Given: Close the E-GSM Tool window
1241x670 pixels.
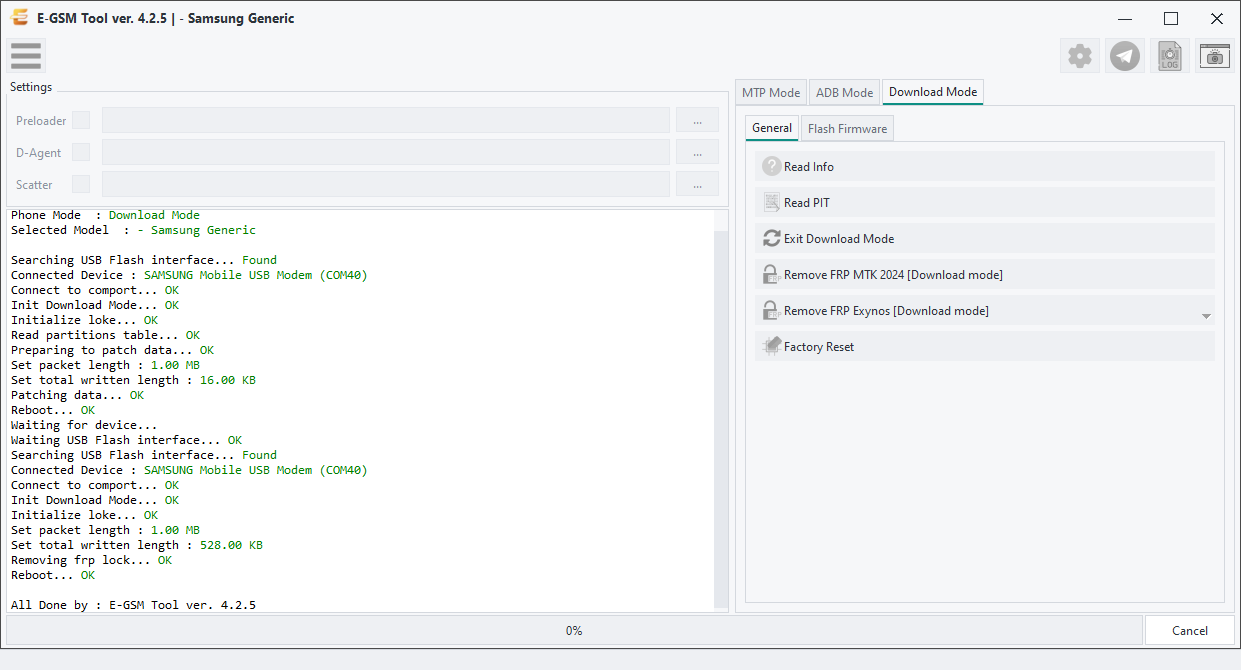Looking at the screenshot, I should [x=1217, y=18].
